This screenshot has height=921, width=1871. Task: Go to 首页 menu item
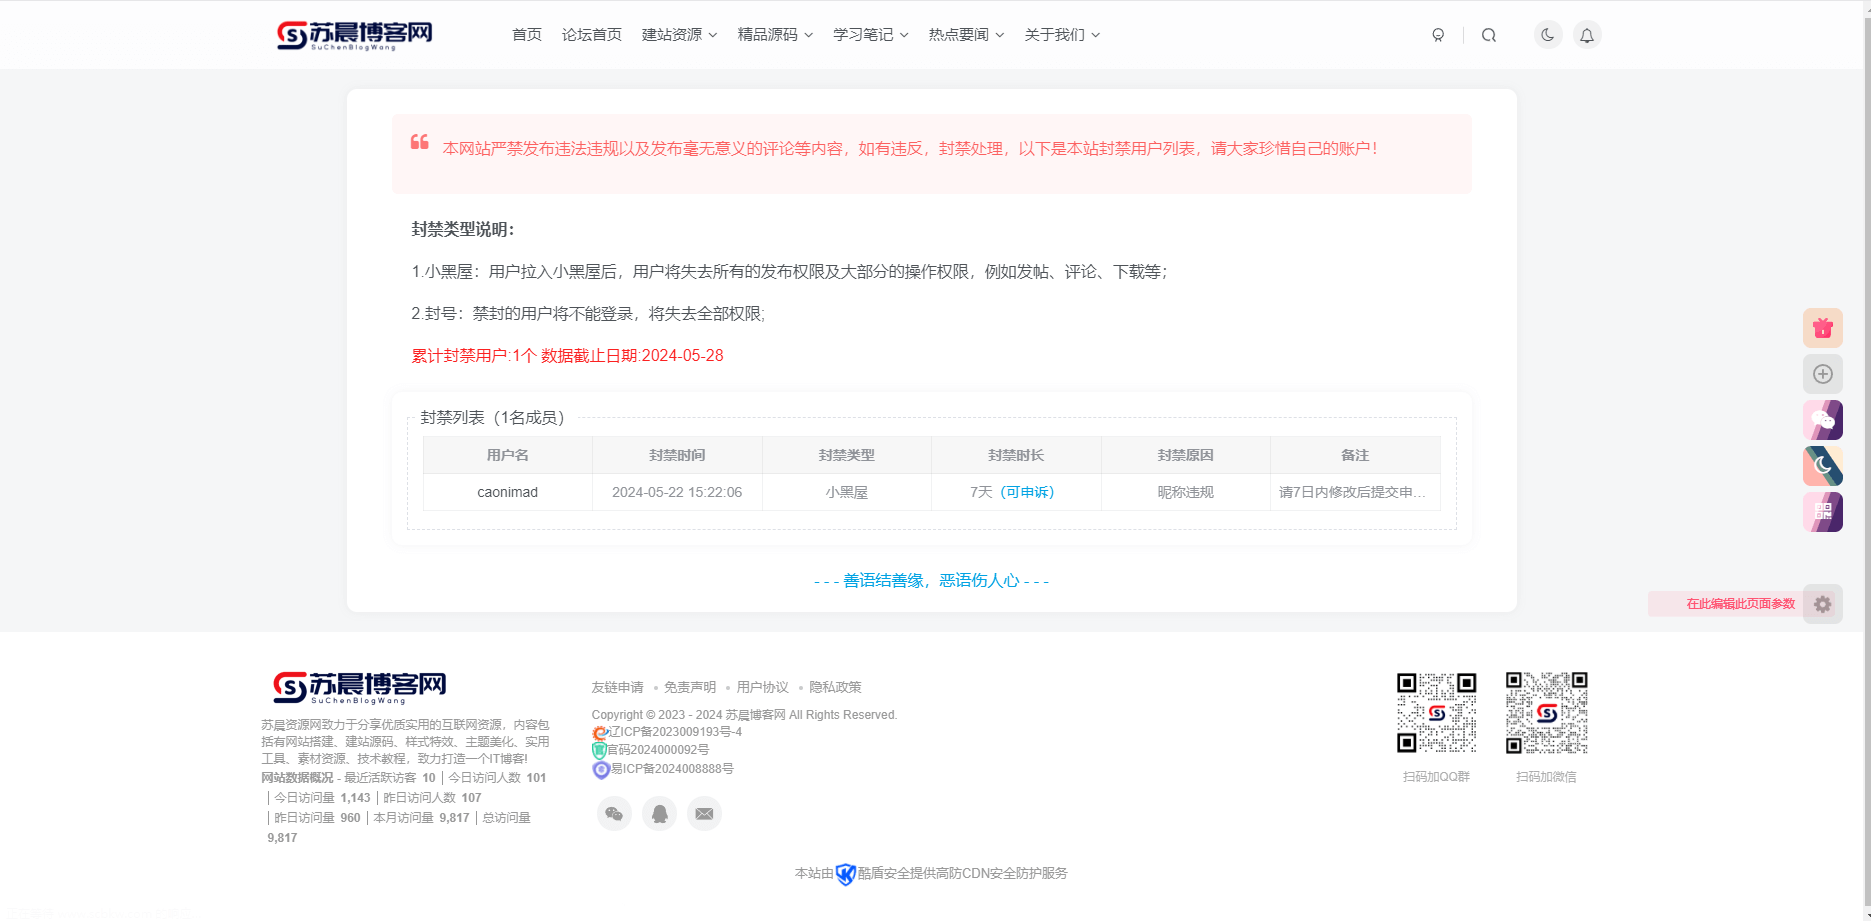pos(527,35)
